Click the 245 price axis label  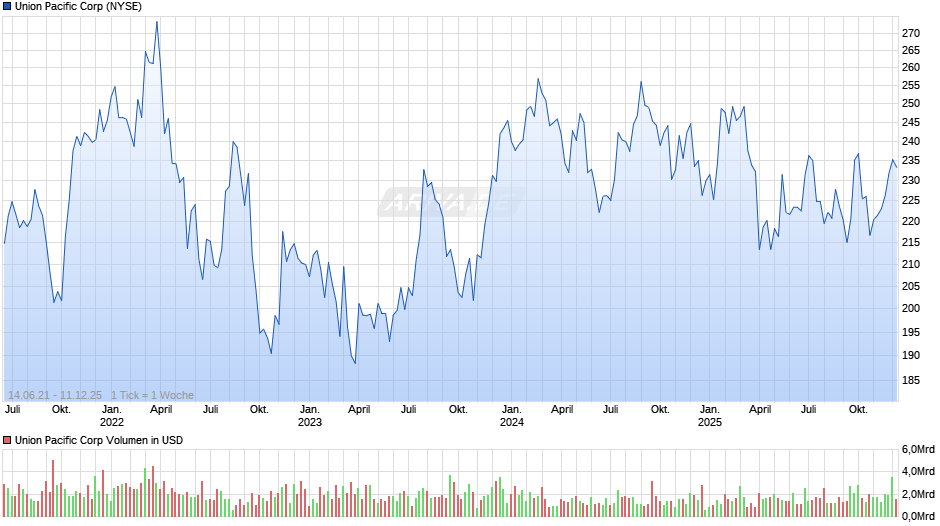pyautogui.click(x=911, y=122)
